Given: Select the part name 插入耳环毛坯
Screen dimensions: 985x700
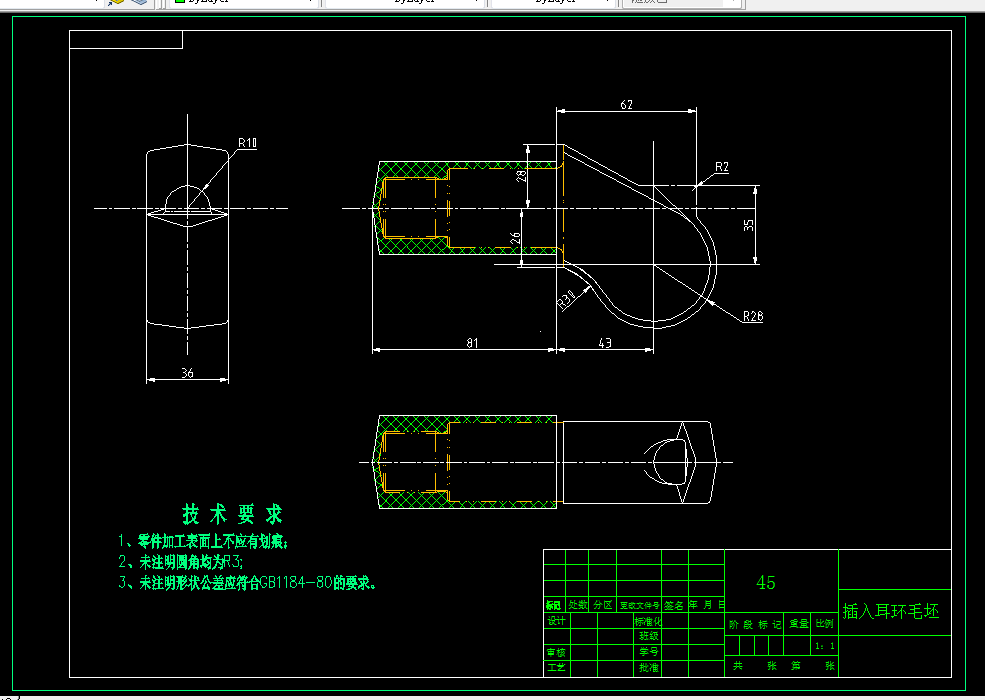Looking at the screenshot, I should coord(891,611).
